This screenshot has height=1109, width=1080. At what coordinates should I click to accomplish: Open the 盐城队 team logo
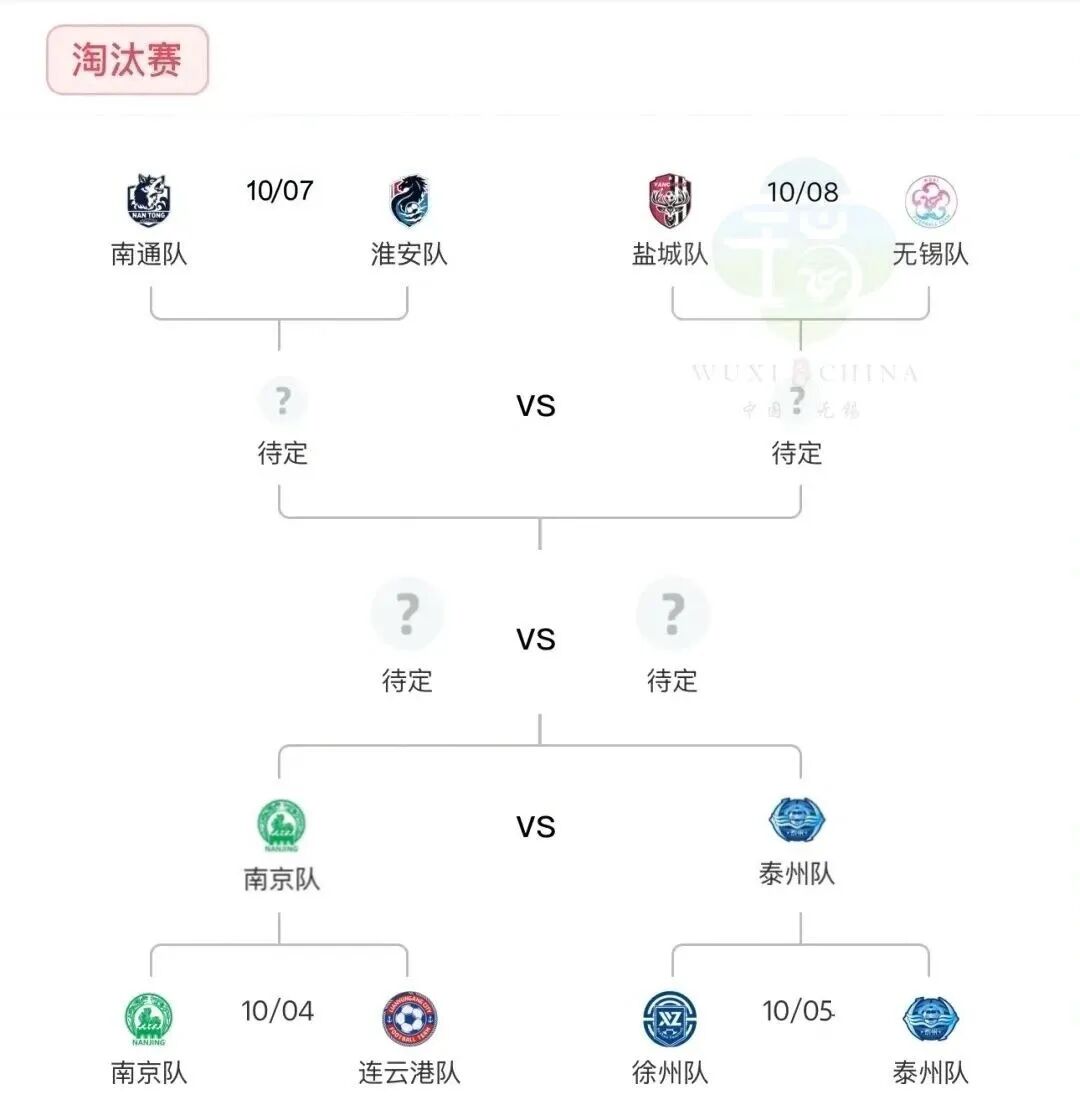tap(670, 201)
